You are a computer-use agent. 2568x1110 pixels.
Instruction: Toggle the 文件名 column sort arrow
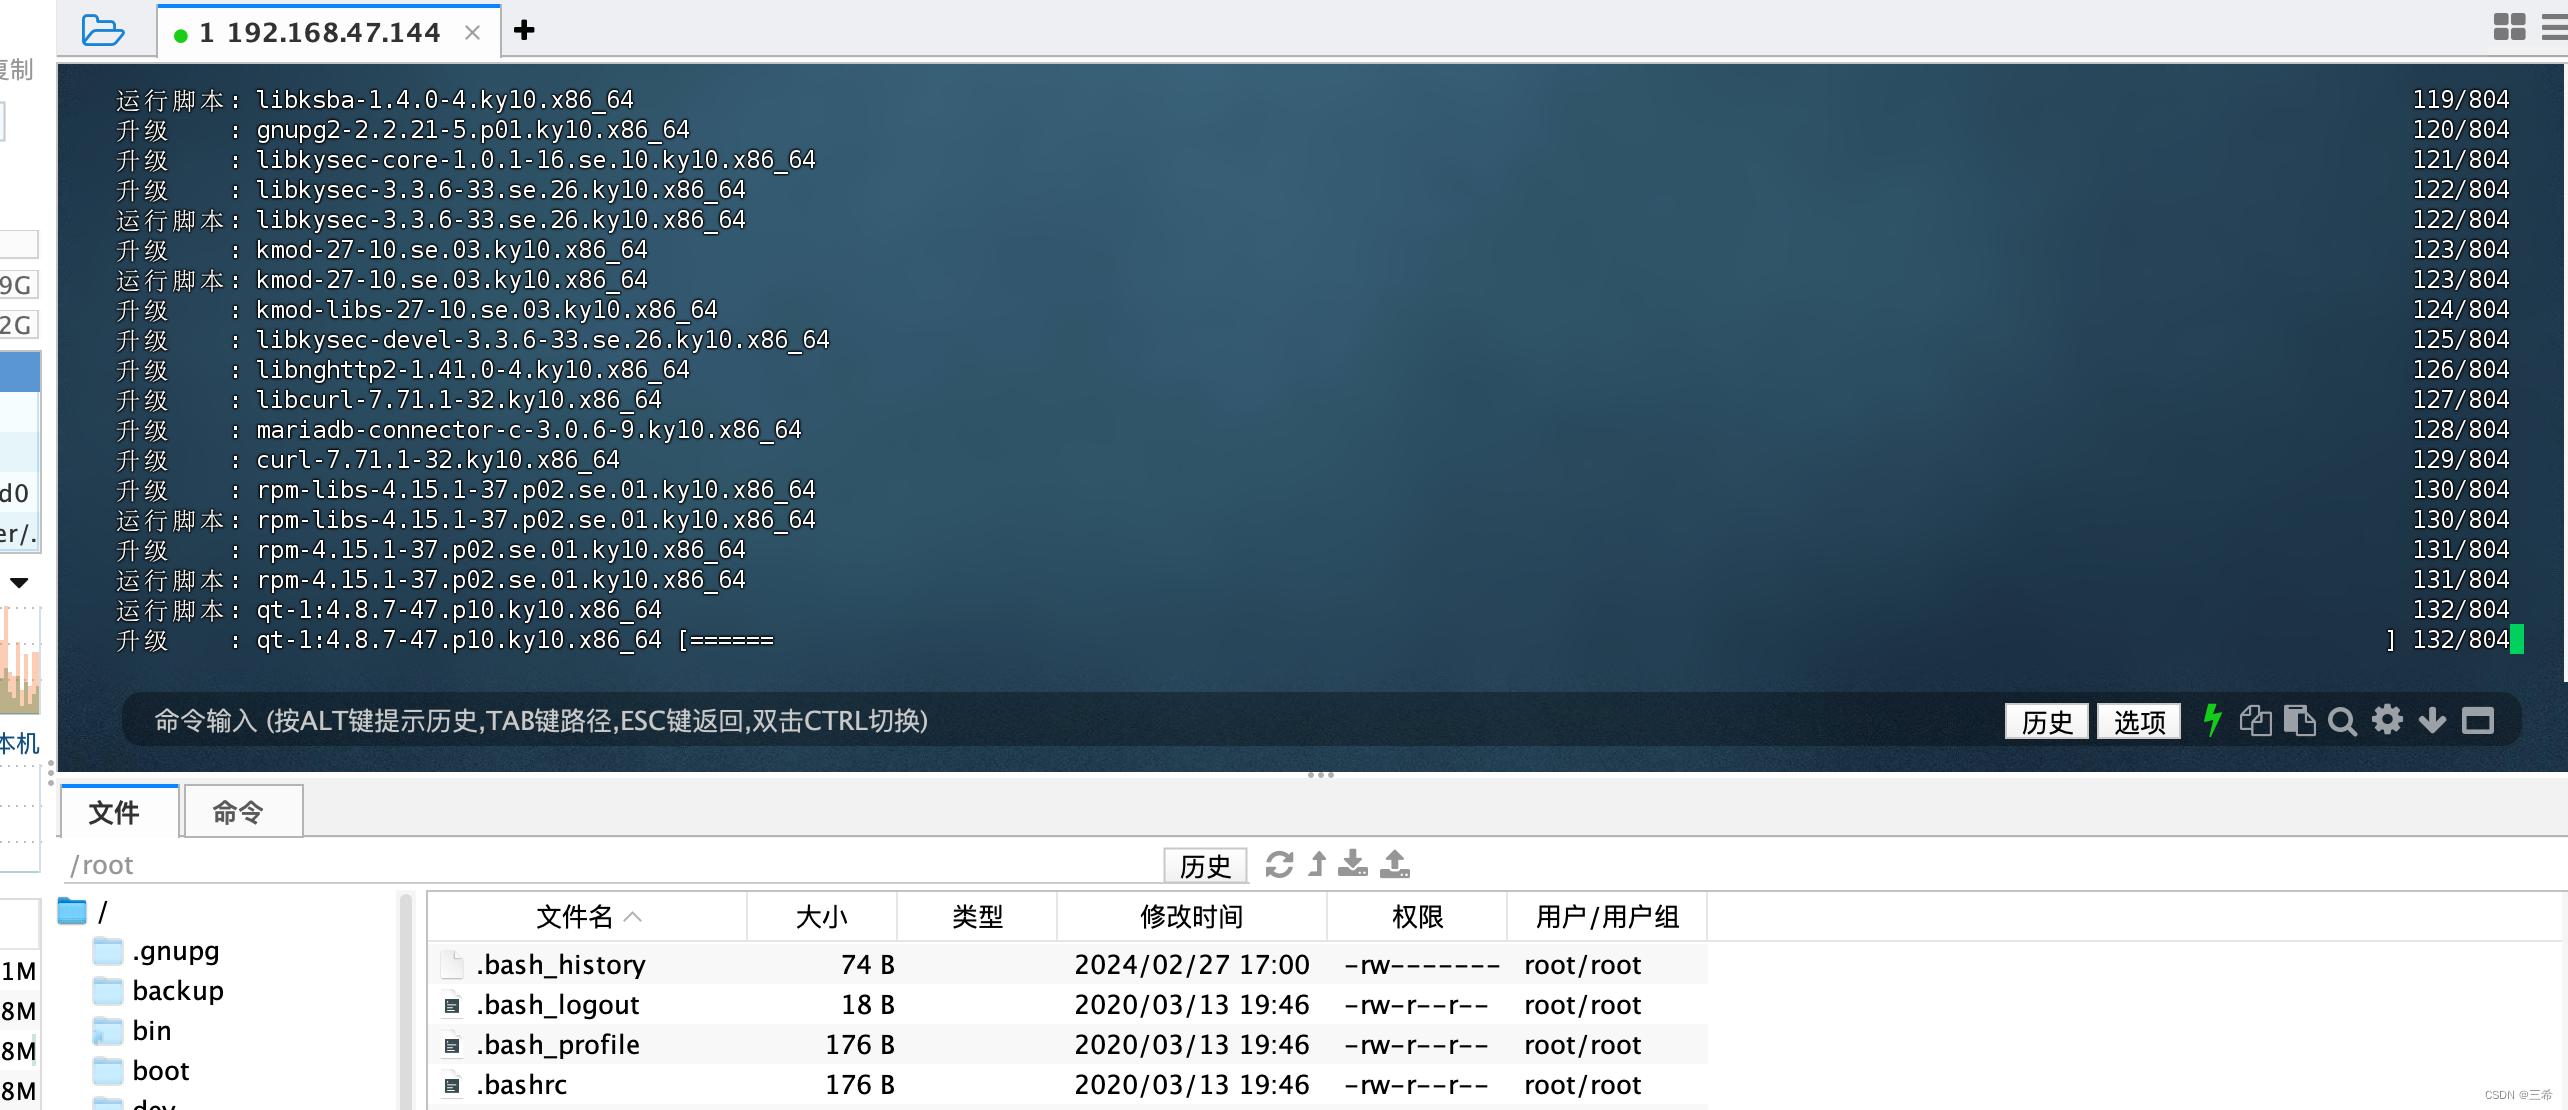coord(633,917)
